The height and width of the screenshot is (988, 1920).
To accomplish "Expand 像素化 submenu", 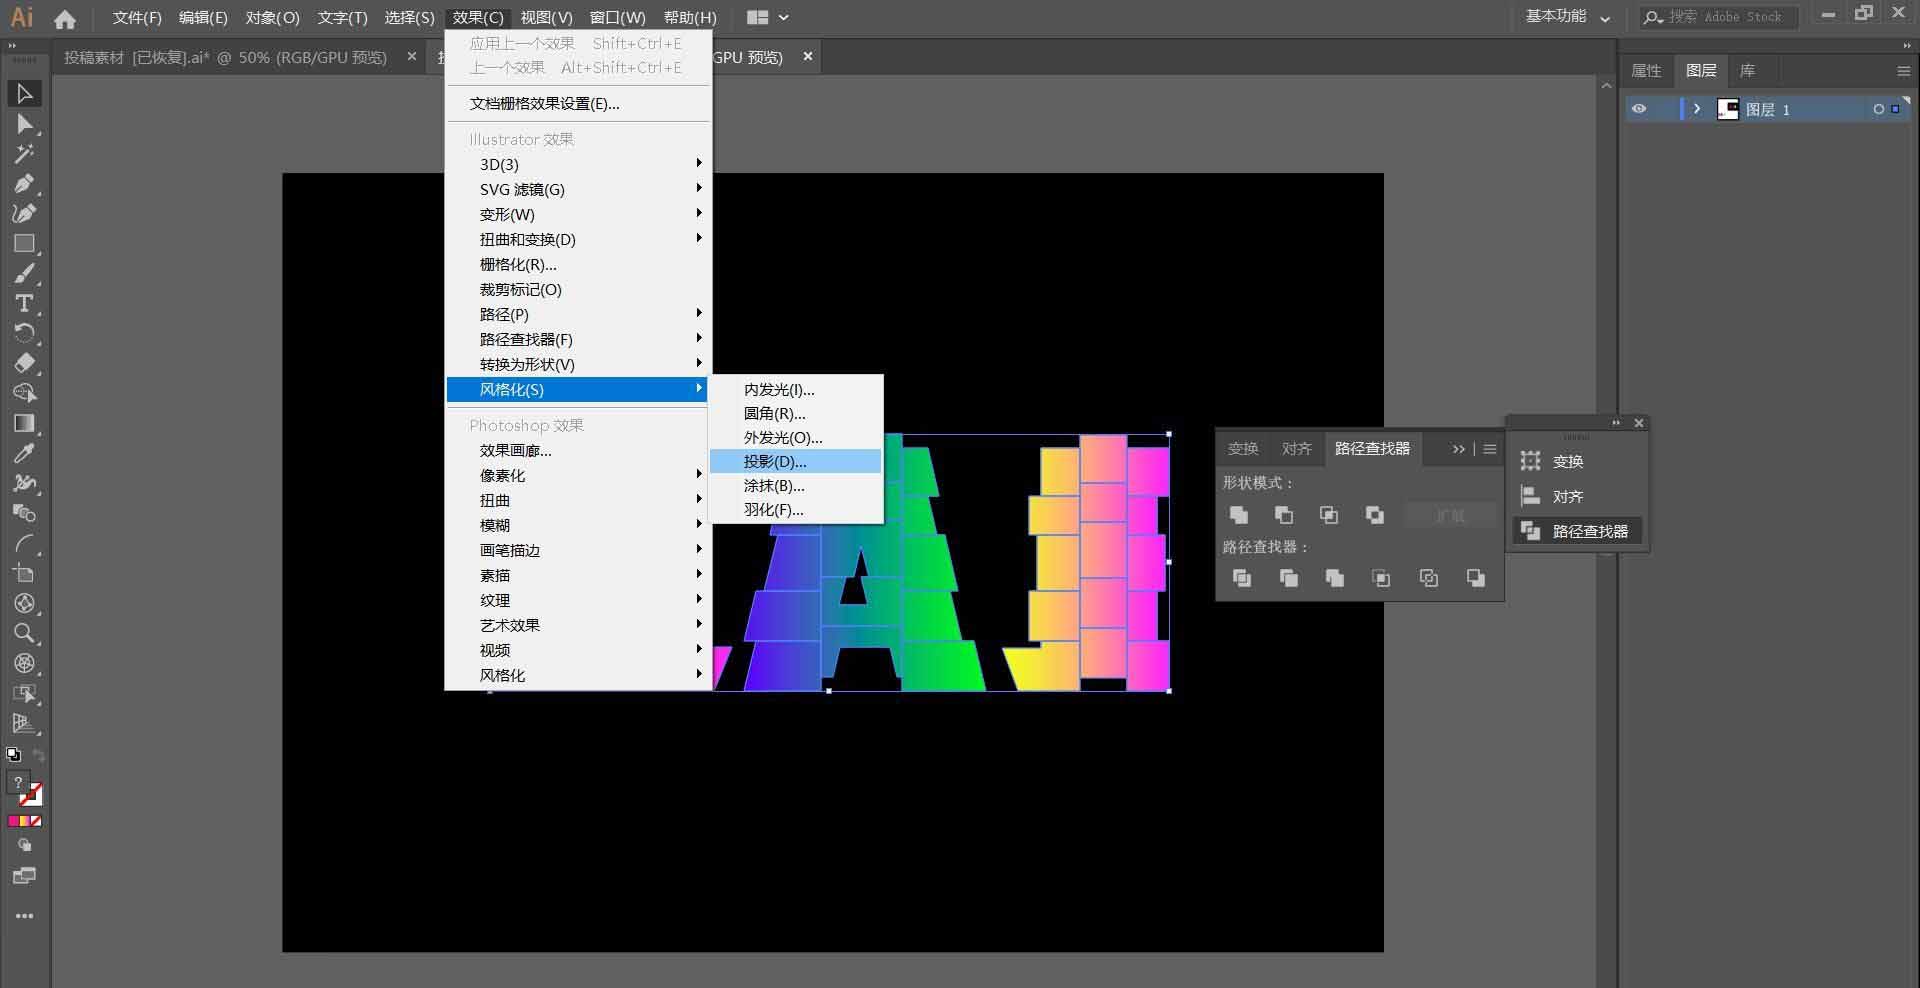I will 577,475.
